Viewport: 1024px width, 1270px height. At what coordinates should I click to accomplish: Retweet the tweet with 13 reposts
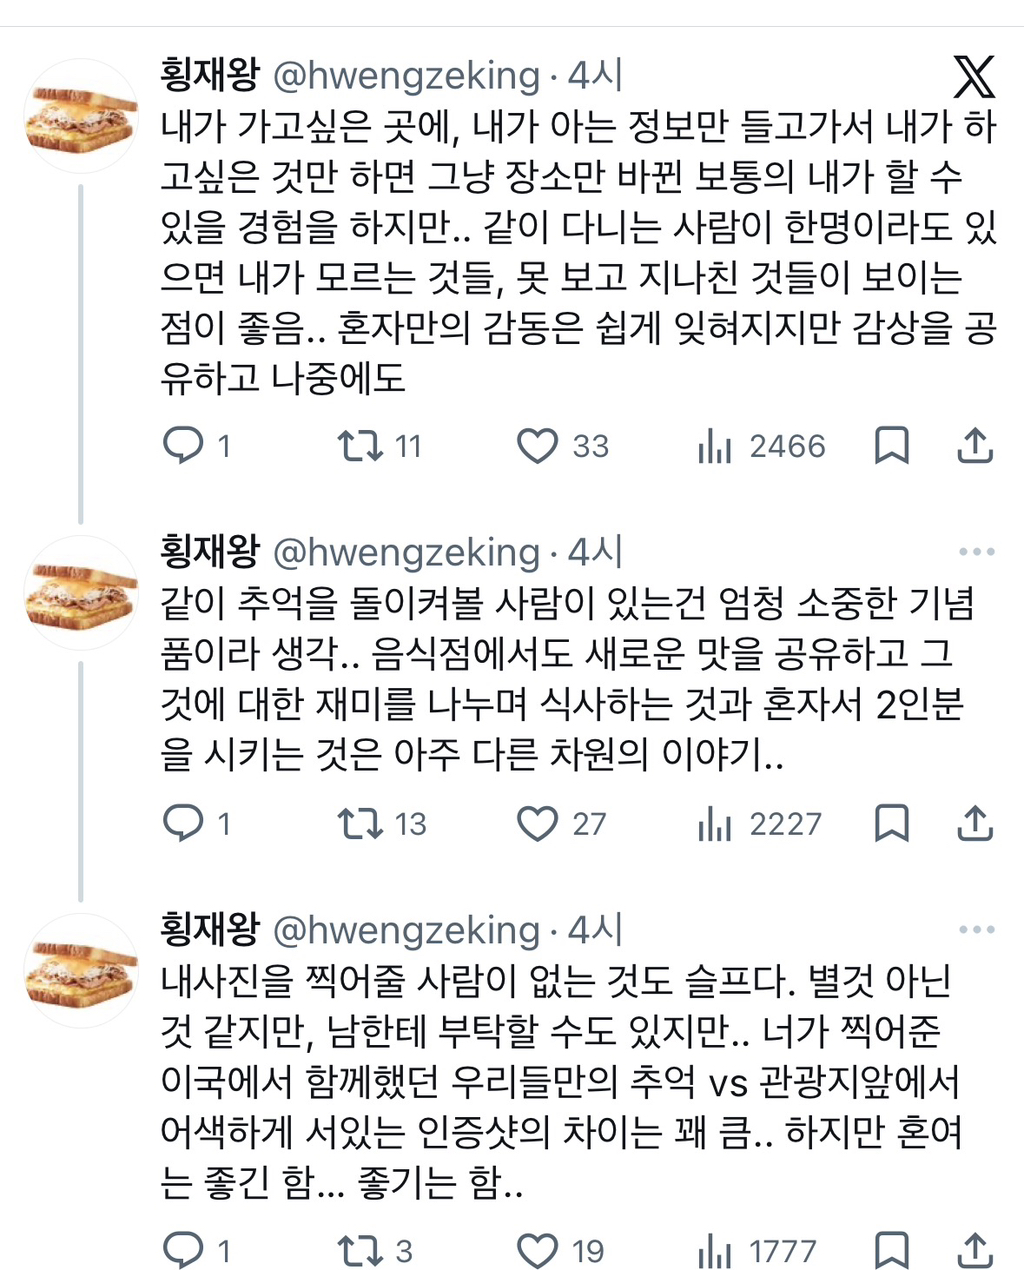click(x=359, y=823)
